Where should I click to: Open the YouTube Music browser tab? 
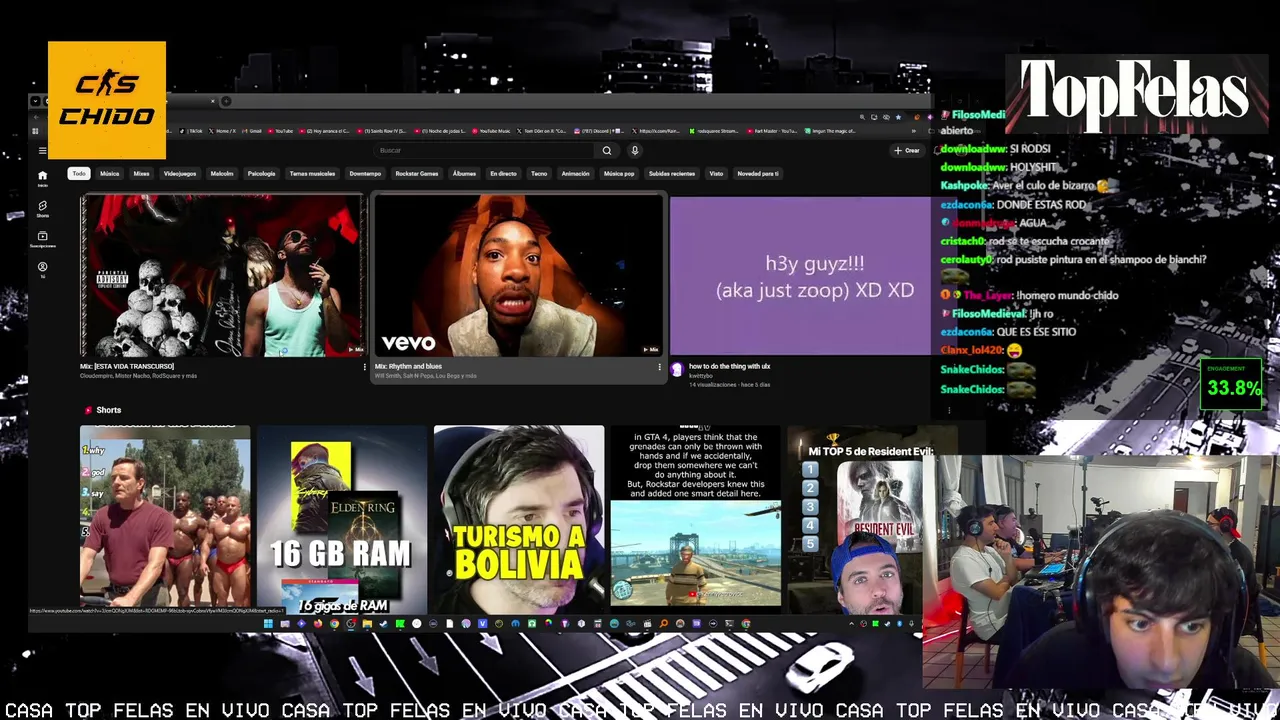(x=492, y=131)
